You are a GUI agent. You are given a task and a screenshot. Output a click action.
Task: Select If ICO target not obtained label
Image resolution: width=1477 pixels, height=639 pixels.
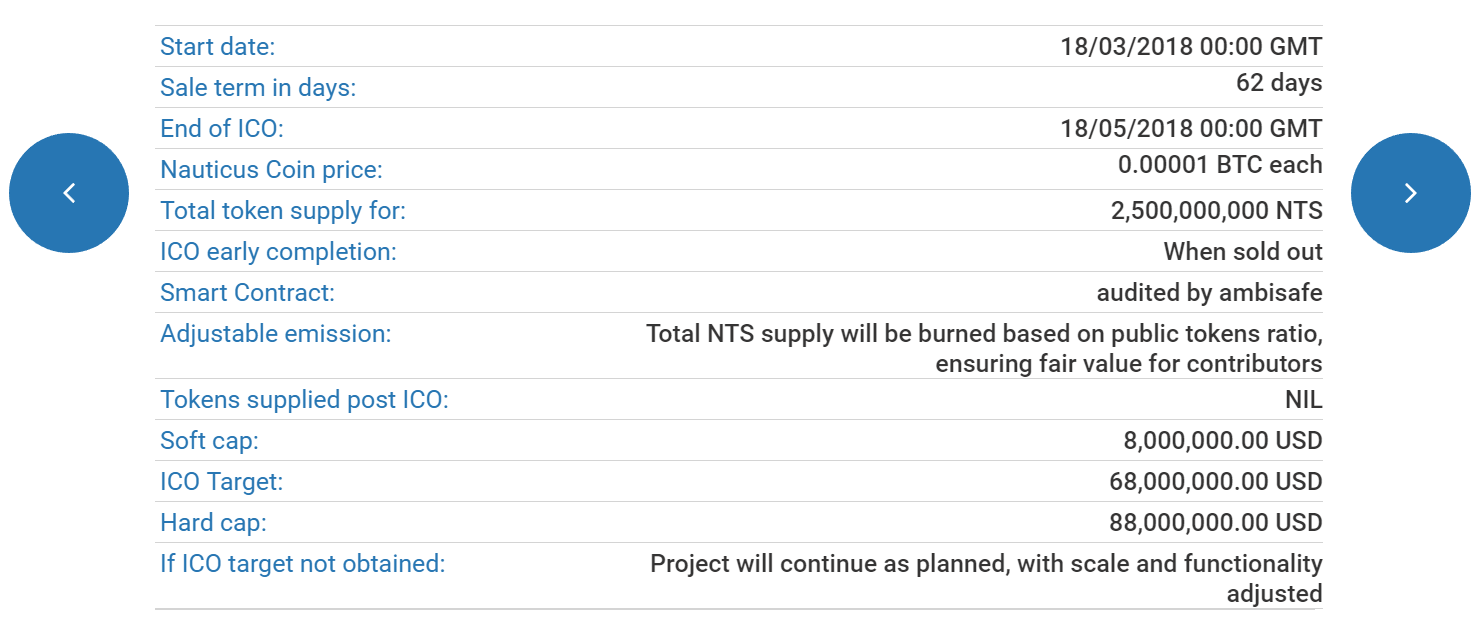[x=302, y=564]
